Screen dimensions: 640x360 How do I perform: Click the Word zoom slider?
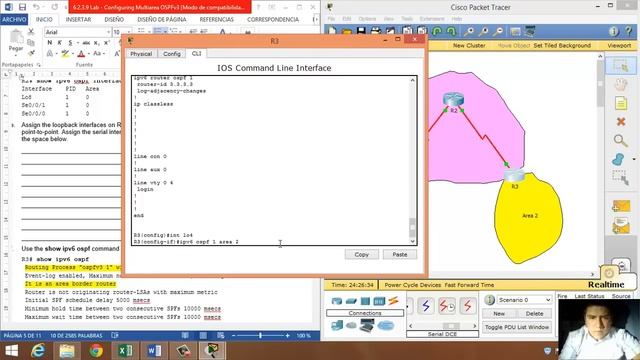click(x=260, y=336)
